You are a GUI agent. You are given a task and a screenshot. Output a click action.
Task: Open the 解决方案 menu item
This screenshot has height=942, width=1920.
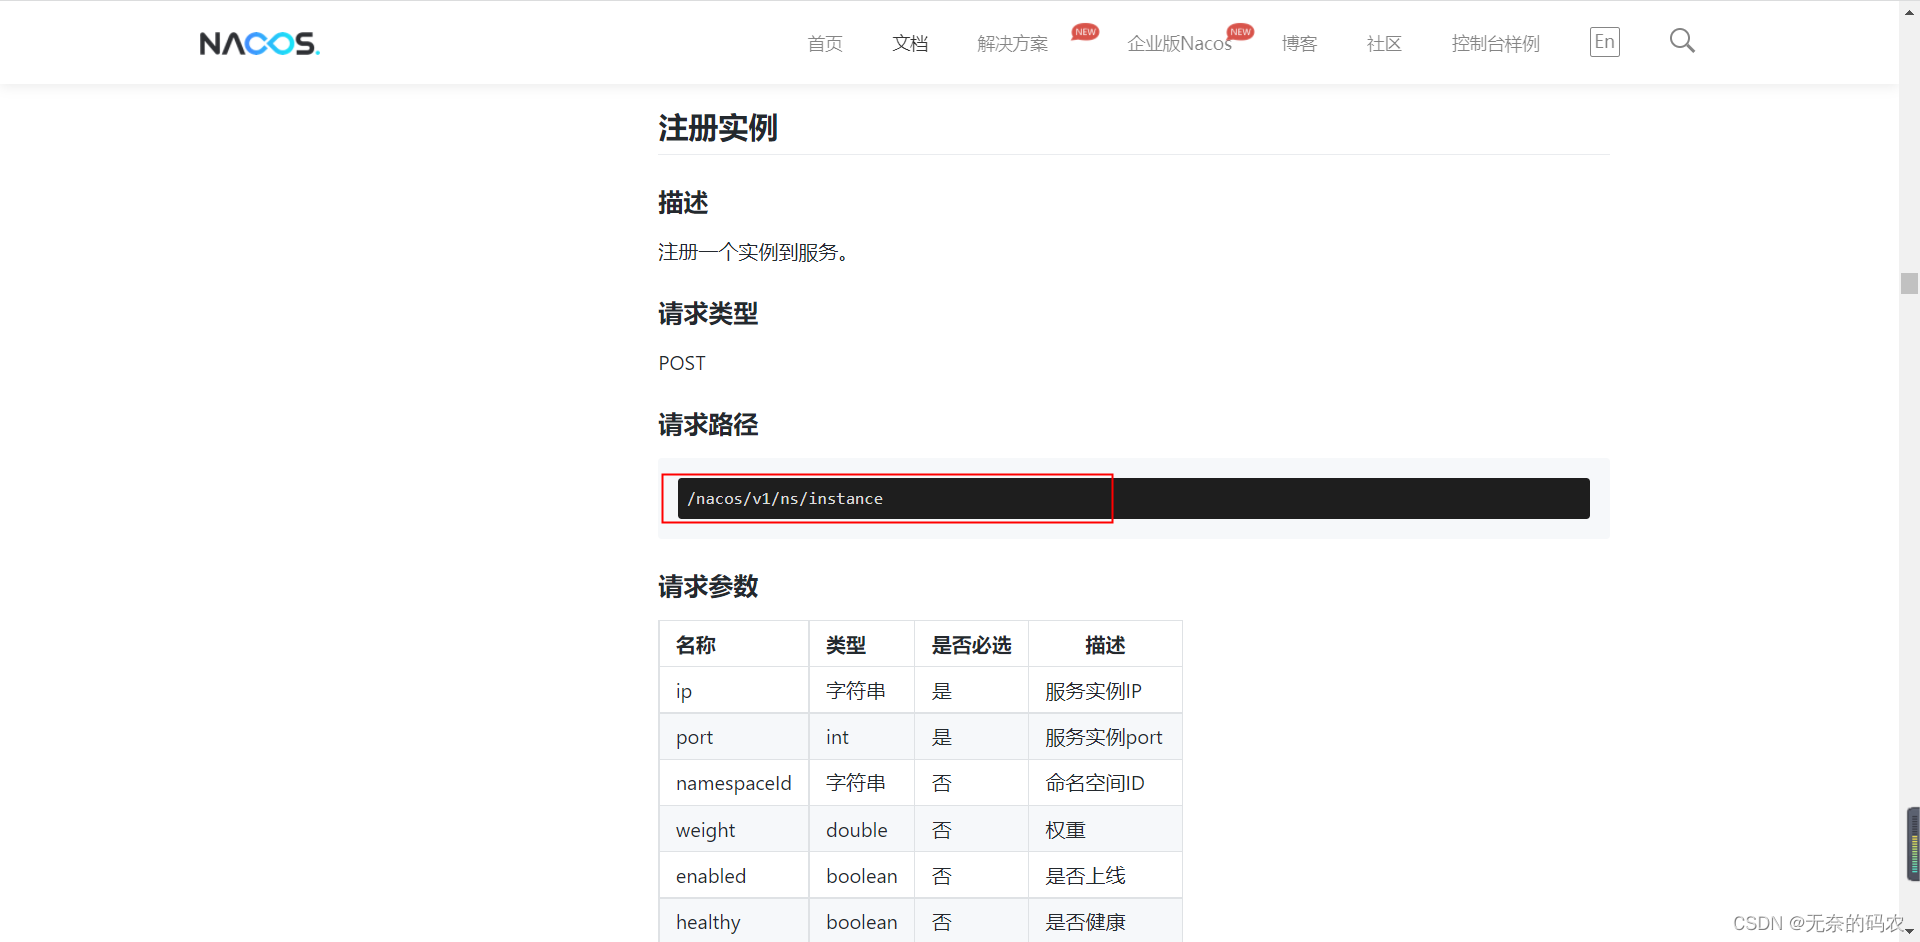(x=1013, y=44)
